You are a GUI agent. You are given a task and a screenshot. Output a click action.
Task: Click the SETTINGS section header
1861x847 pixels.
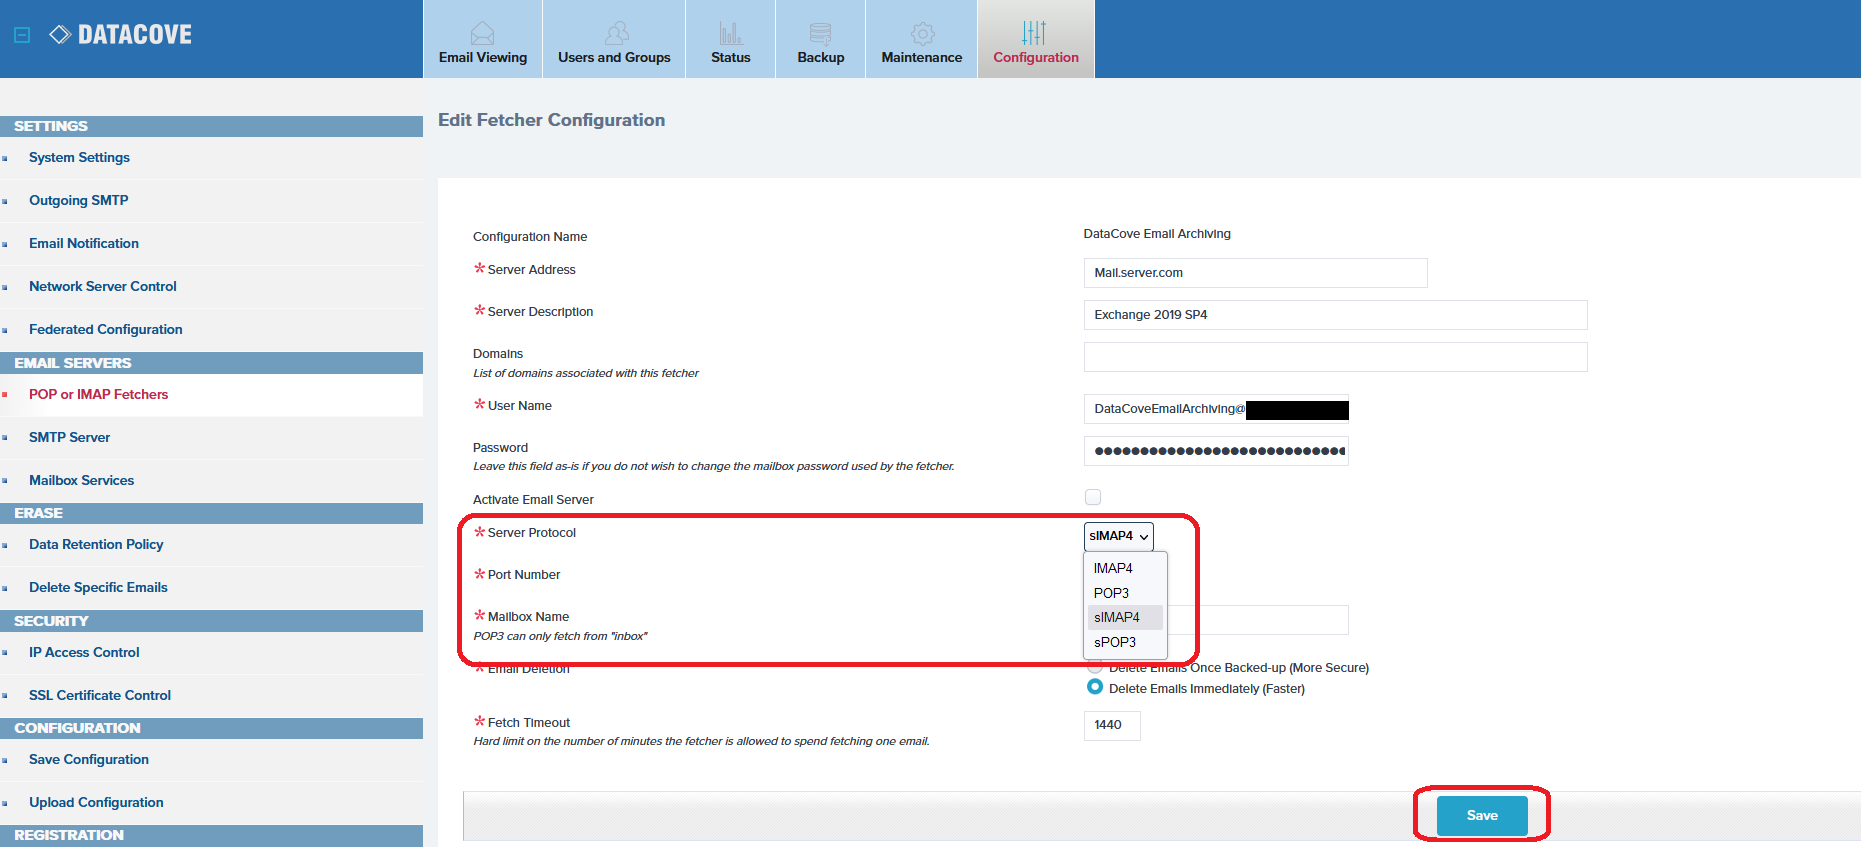211,126
